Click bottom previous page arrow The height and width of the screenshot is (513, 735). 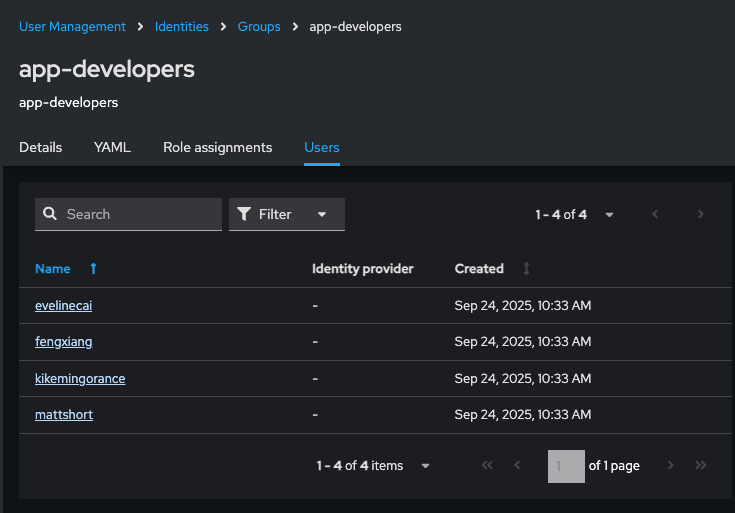[x=517, y=466]
